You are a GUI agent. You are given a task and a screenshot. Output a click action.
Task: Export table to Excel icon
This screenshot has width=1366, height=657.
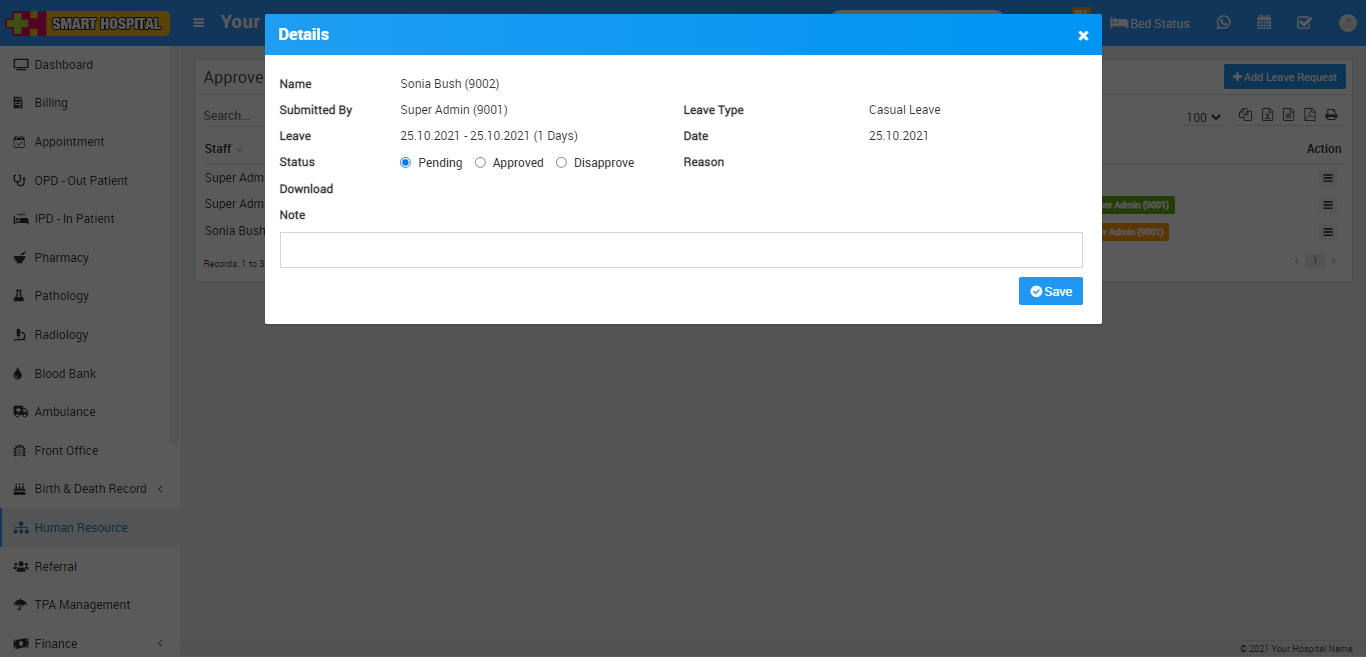[x=1267, y=115]
